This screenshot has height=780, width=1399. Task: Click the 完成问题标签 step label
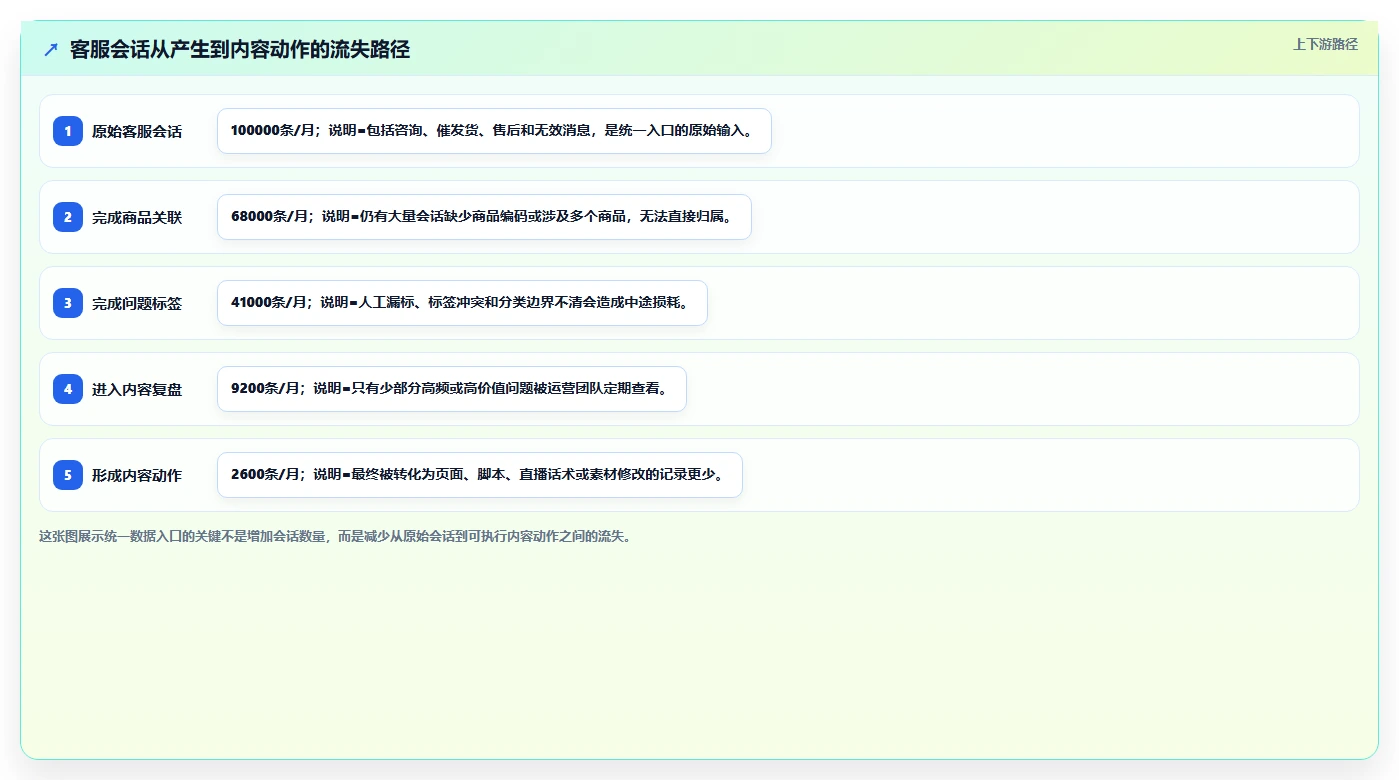[x=137, y=303]
